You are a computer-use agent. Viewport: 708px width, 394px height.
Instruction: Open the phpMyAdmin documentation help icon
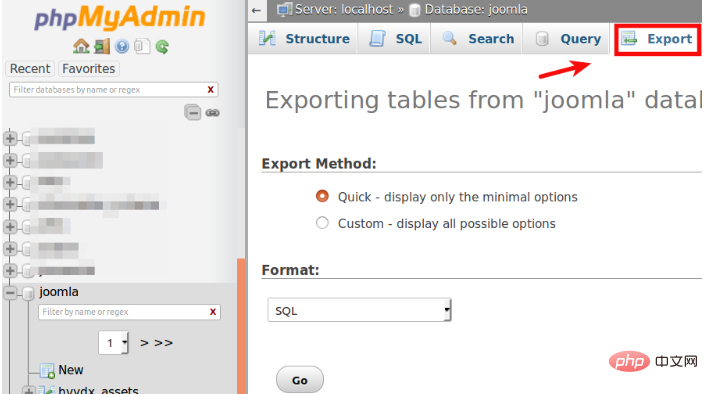point(122,46)
